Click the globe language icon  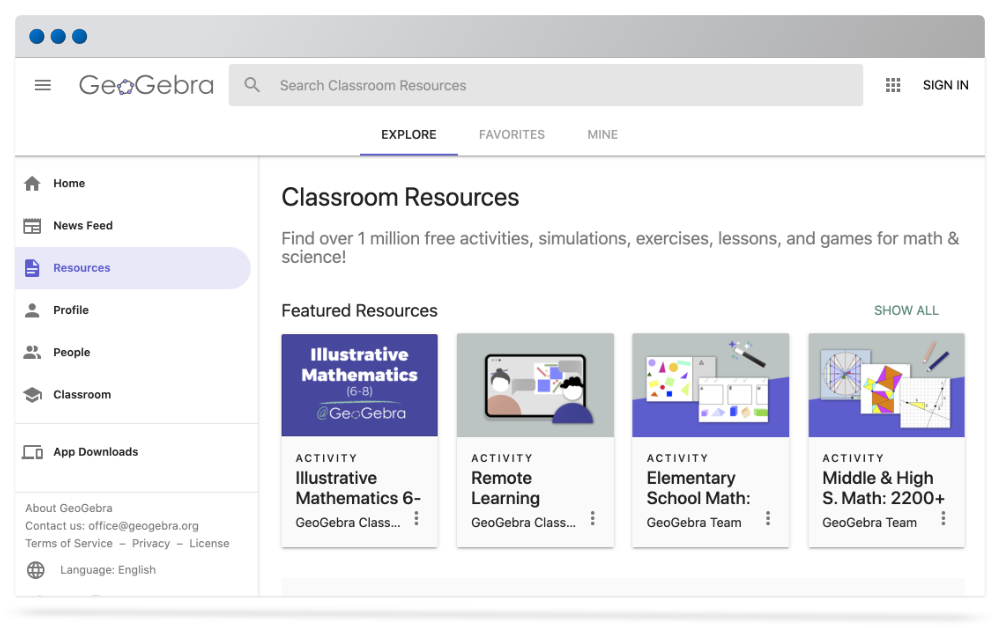pos(36,570)
